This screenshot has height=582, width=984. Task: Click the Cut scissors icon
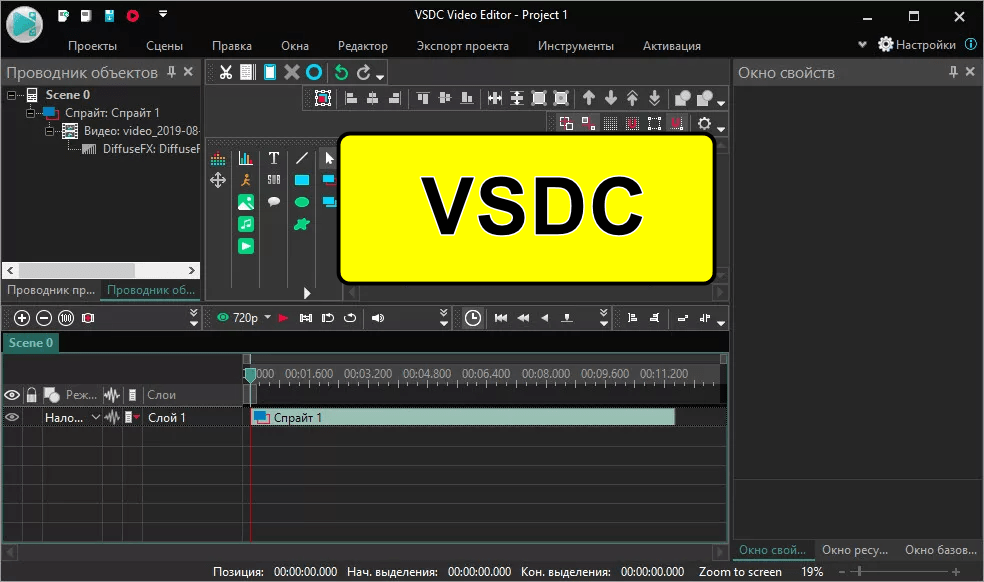(226, 72)
